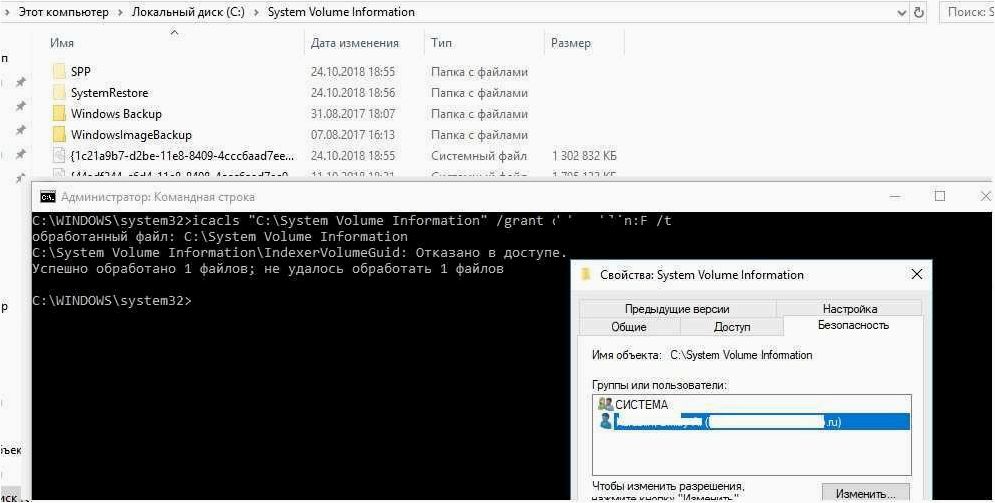The image size is (995, 503).
Task: Click System Volume Information breadcrumb
Action: point(341,12)
